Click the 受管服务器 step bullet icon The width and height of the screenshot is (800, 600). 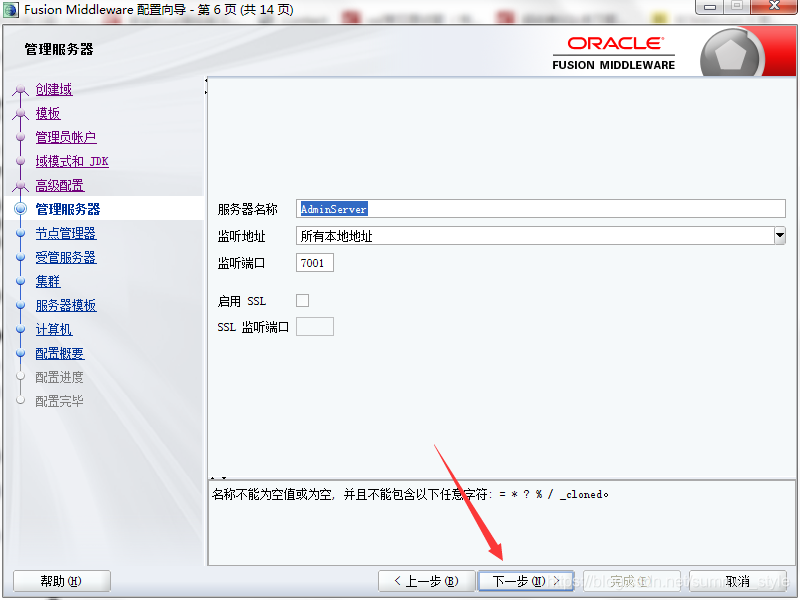tap(20, 257)
